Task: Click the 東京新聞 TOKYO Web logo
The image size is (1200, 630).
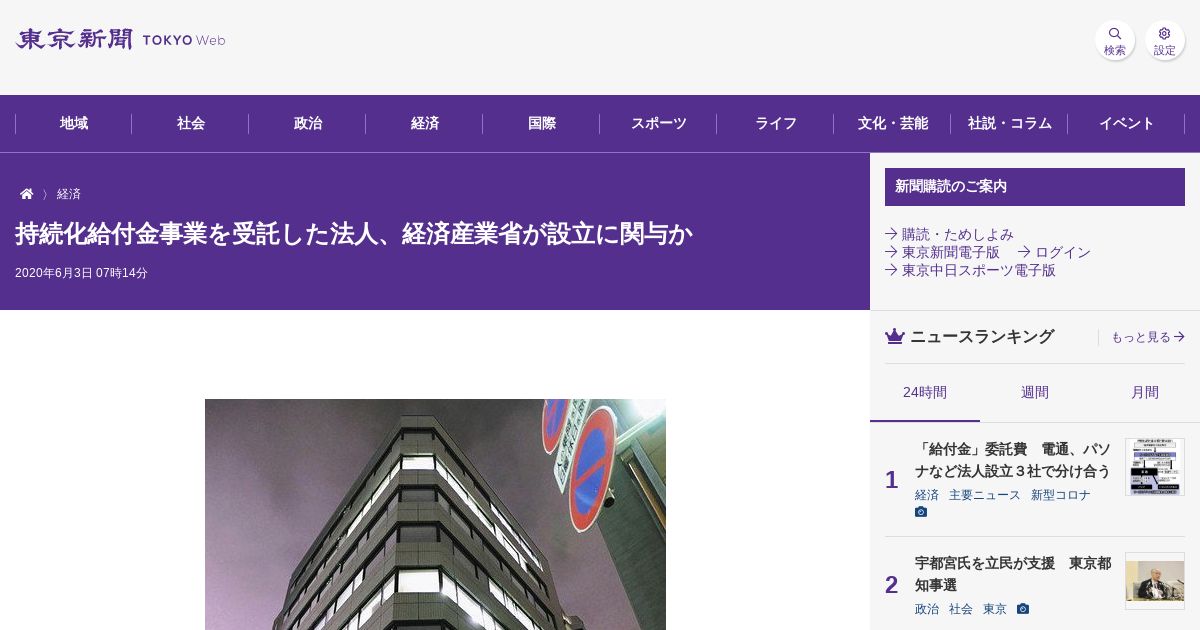Action: (x=121, y=40)
